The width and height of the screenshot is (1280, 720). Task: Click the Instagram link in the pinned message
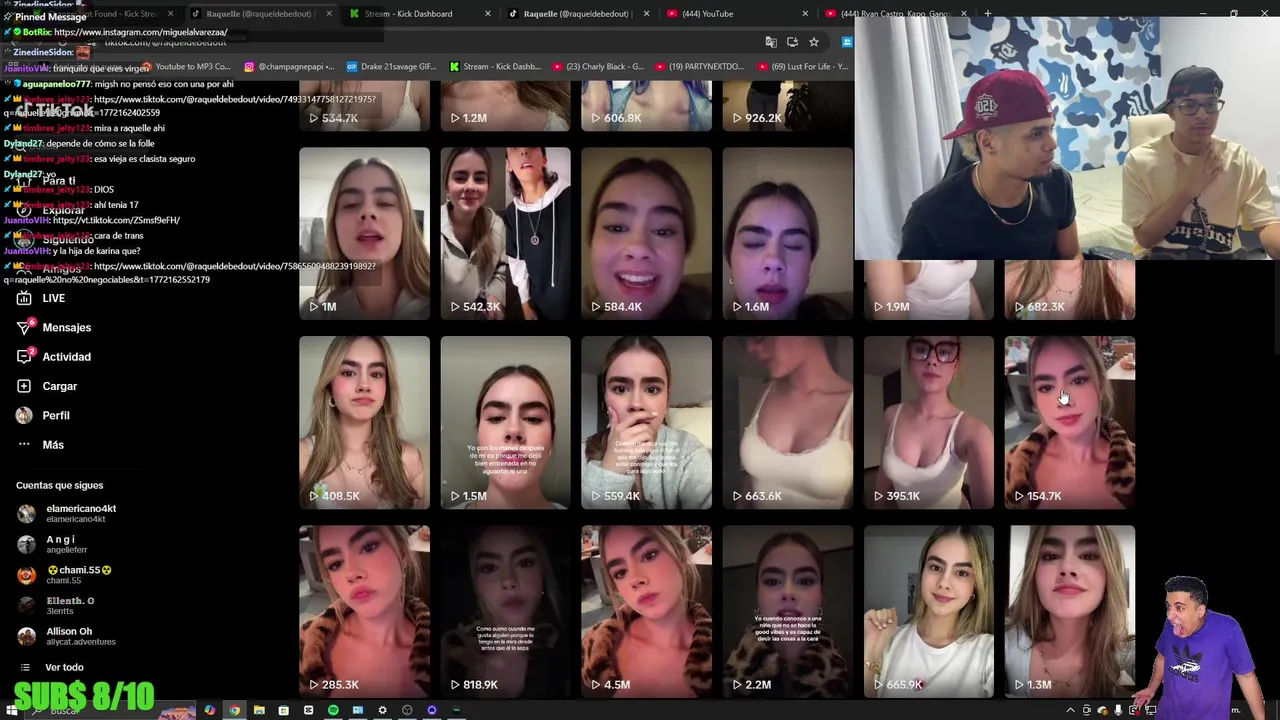click(140, 32)
